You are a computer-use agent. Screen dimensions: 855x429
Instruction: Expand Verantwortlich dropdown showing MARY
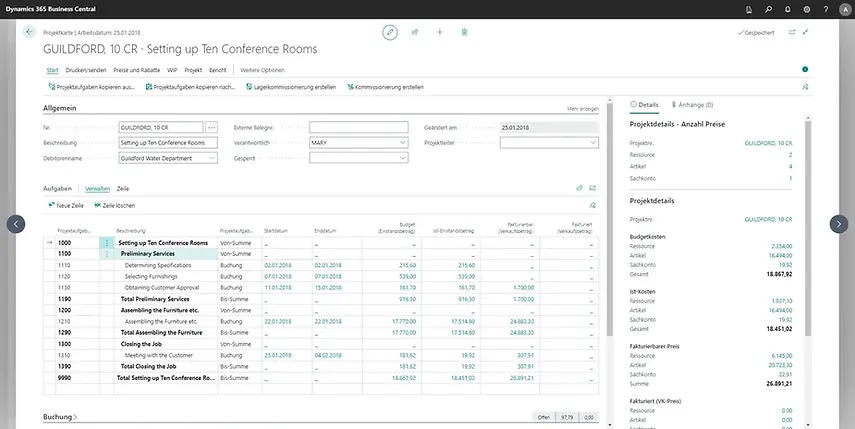pyautogui.click(x=402, y=143)
